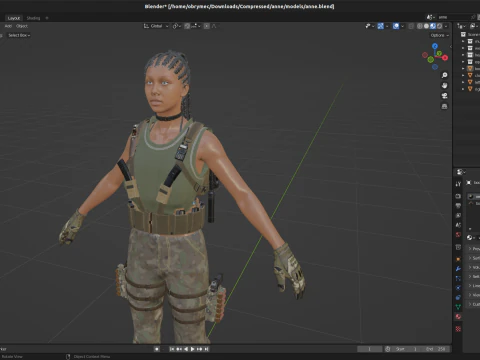The image size is (480, 360).
Task: Click the viewport zoom icon
Action: (444, 75)
